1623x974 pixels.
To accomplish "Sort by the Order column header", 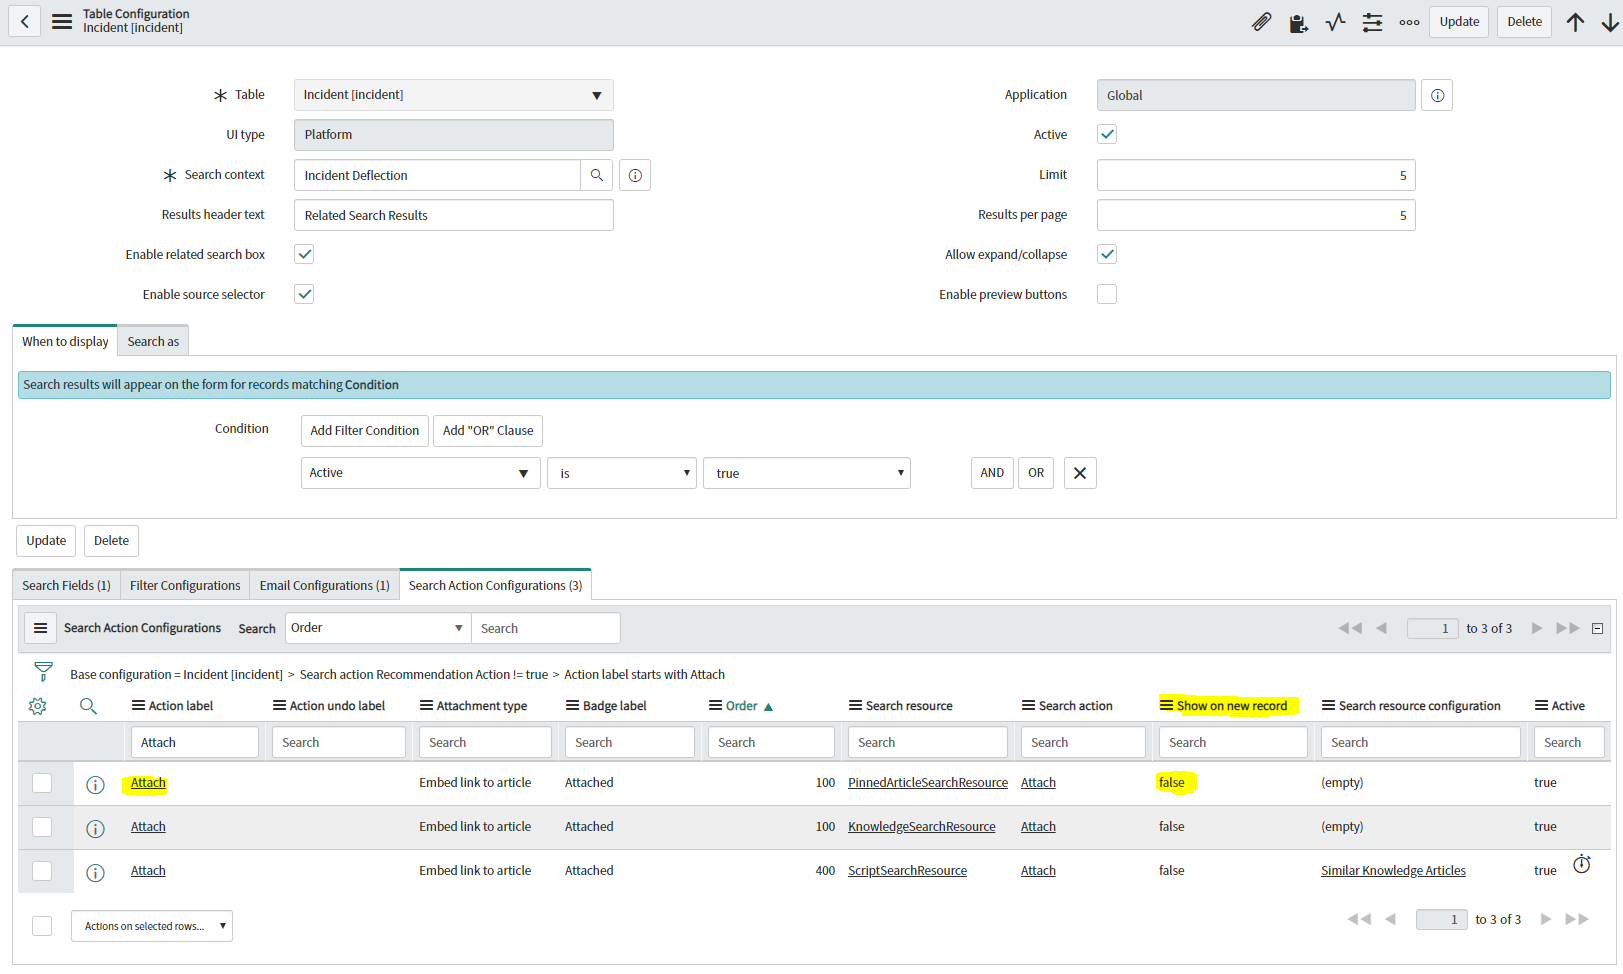I will [742, 706].
